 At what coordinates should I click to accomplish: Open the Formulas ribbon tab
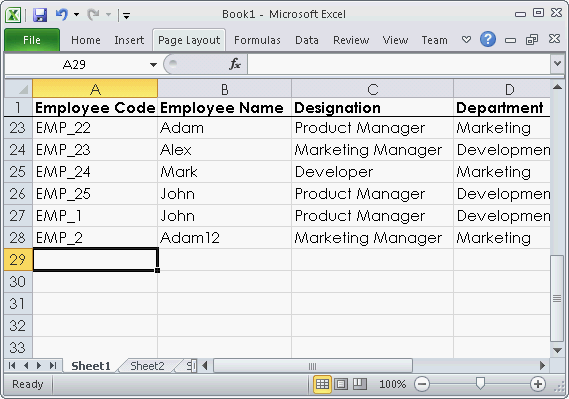(x=257, y=40)
